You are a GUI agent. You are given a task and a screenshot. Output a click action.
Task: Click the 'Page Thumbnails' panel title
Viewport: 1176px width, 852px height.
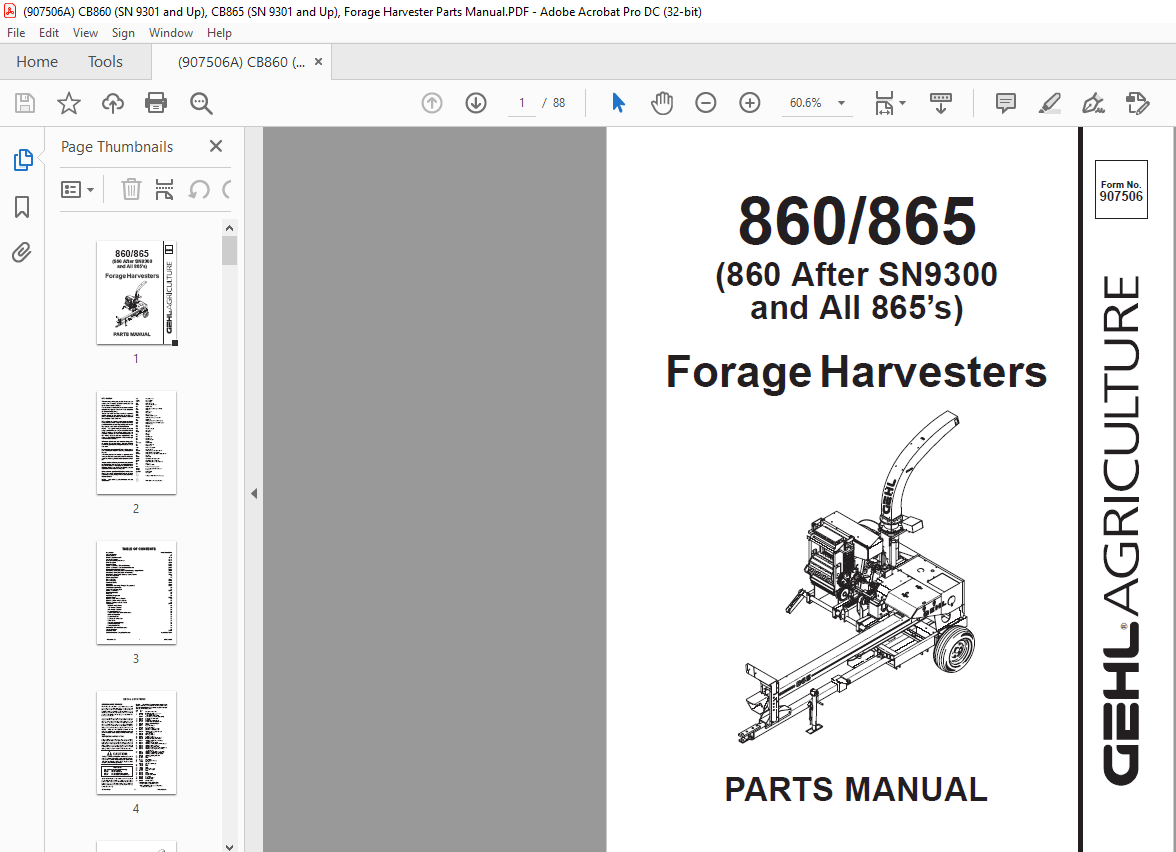[117, 147]
